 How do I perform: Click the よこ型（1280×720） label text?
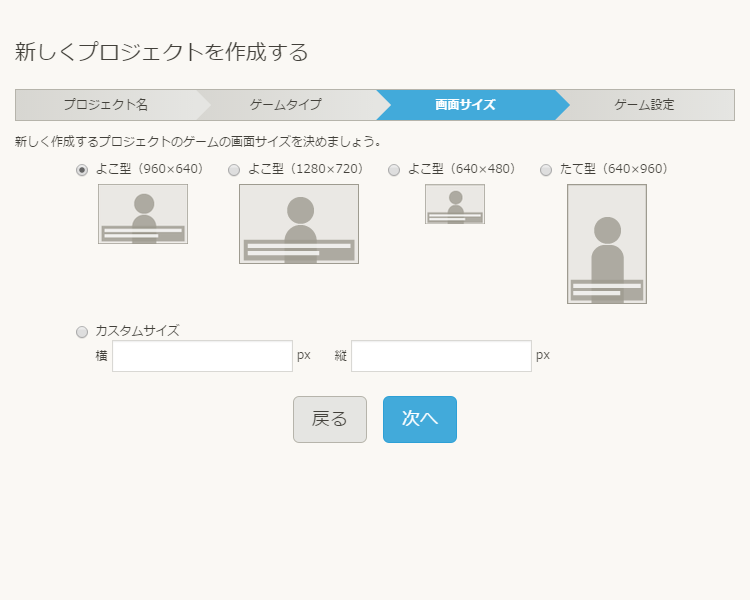[306, 169]
